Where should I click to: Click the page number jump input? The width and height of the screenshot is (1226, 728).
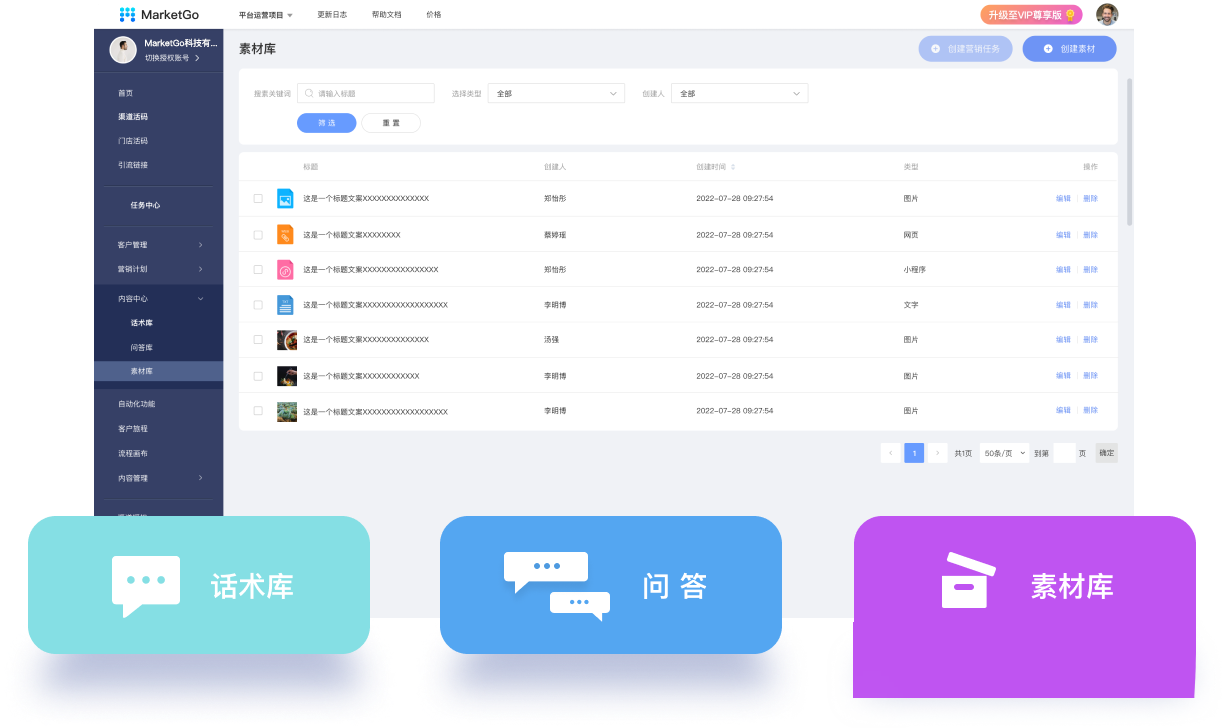pos(1064,453)
